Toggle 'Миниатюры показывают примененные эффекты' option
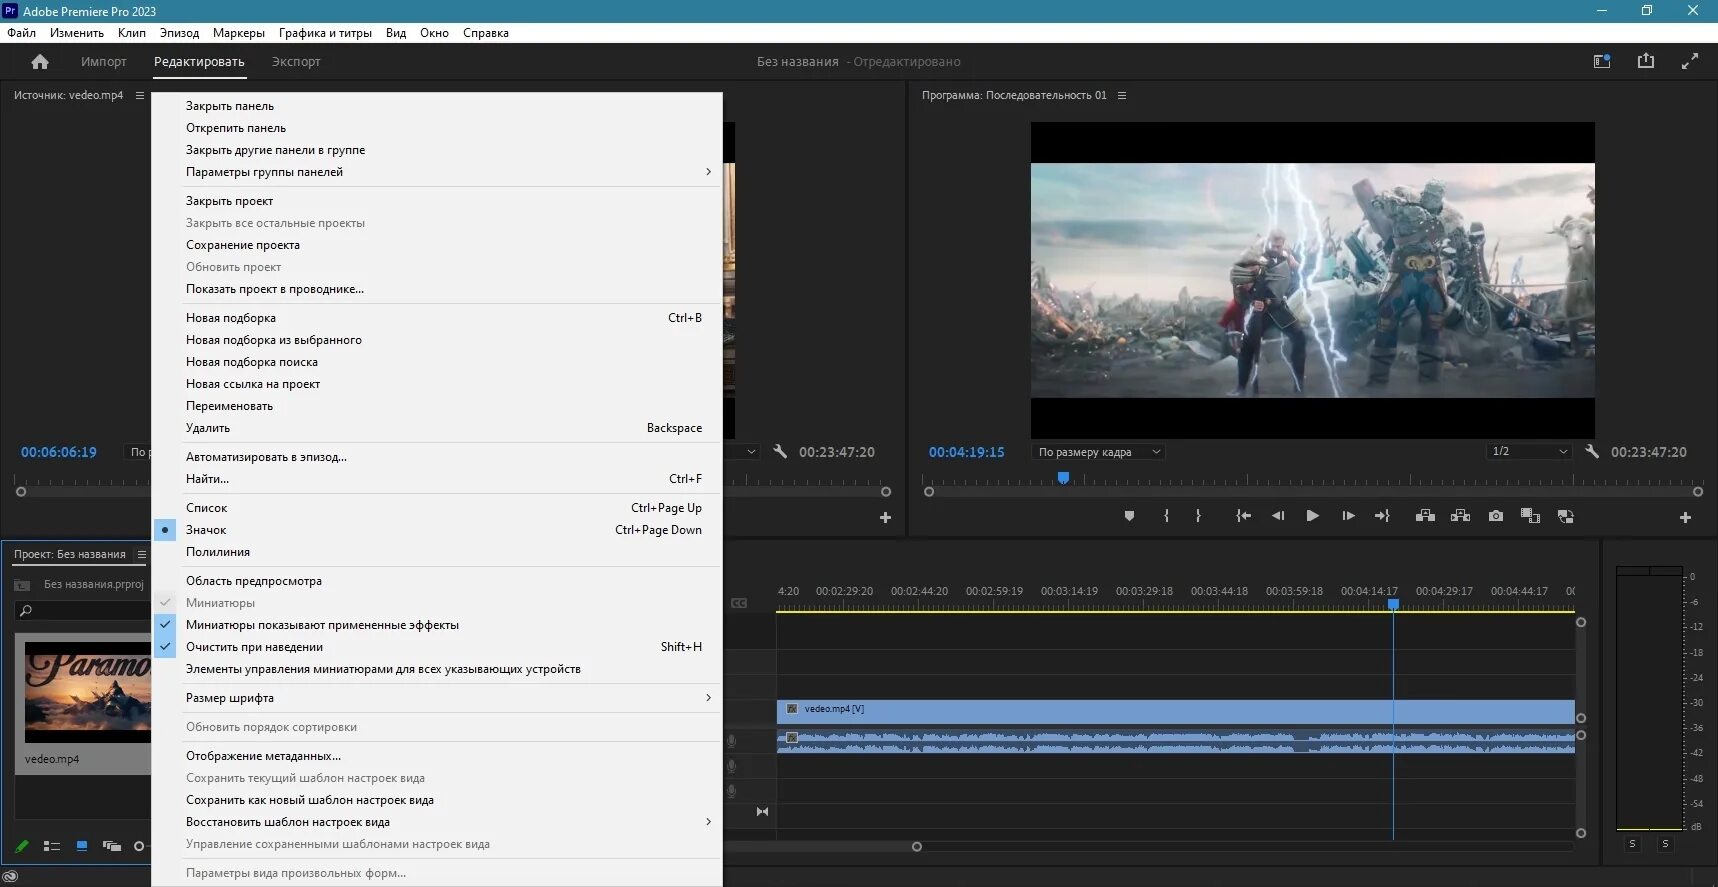The image size is (1718, 887). (322, 625)
